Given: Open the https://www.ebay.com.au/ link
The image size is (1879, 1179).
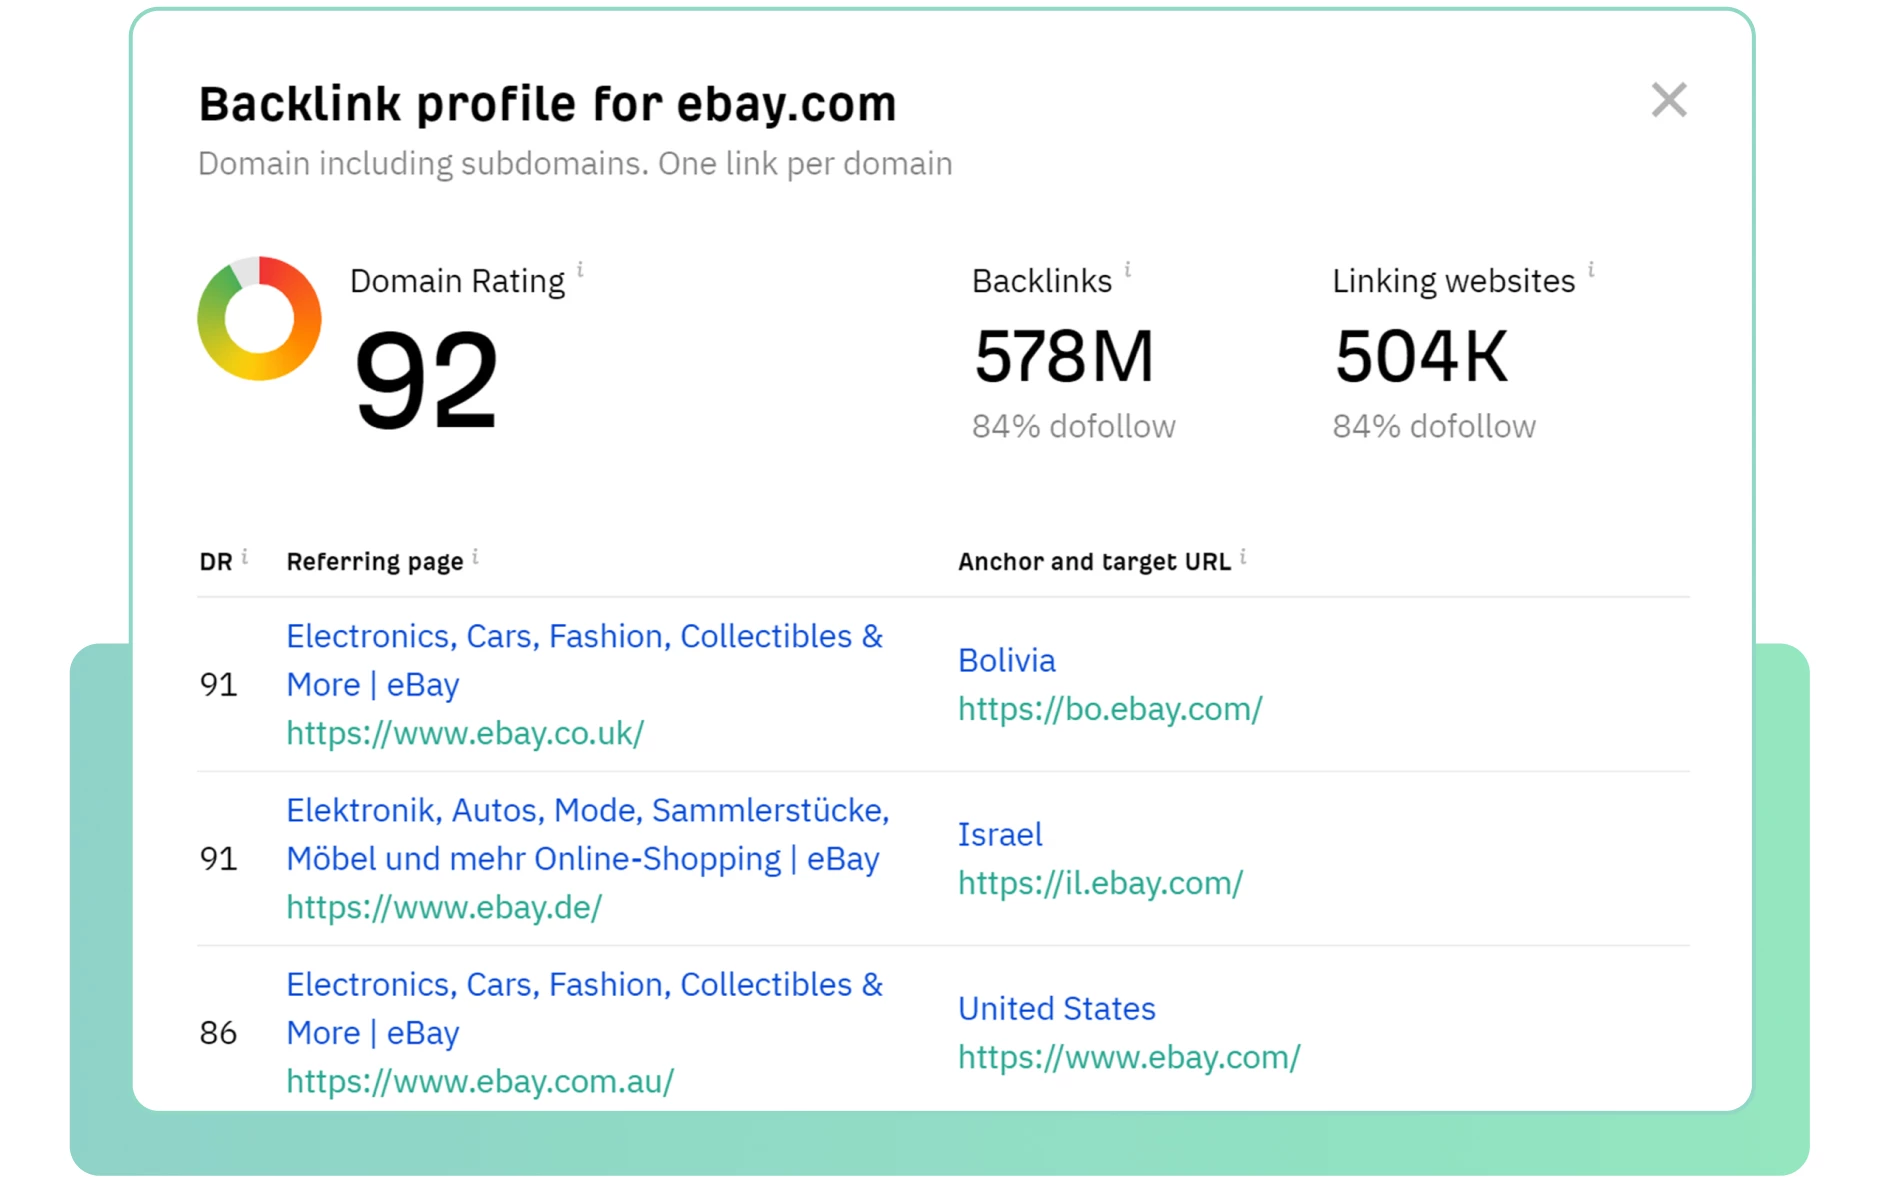Looking at the screenshot, I should [x=480, y=1081].
